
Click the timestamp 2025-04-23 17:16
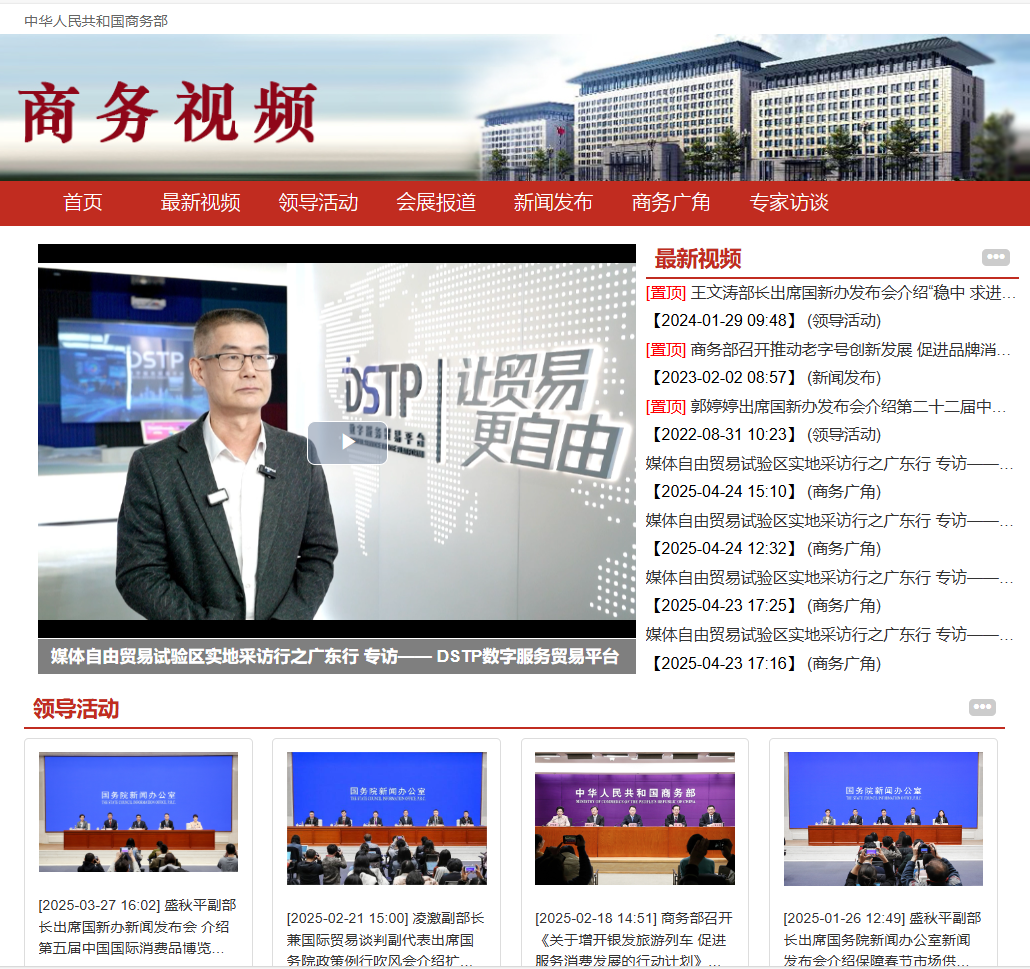click(723, 664)
